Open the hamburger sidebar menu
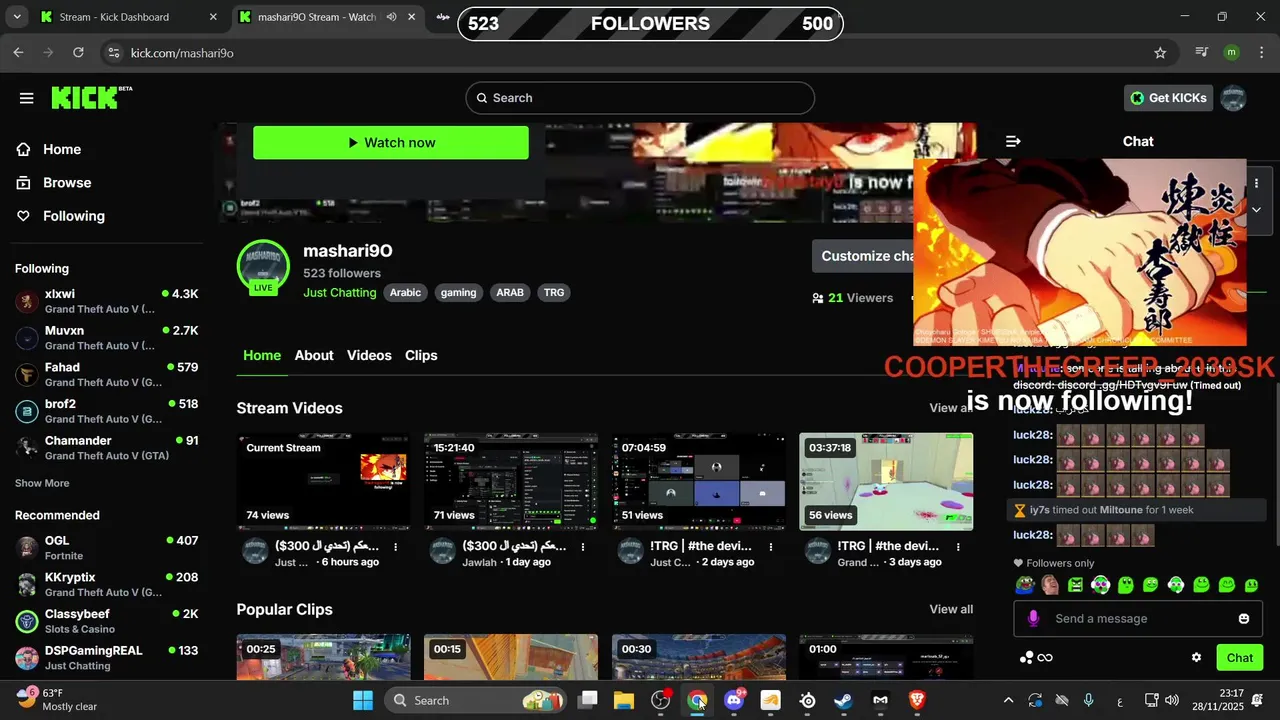 [27, 98]
